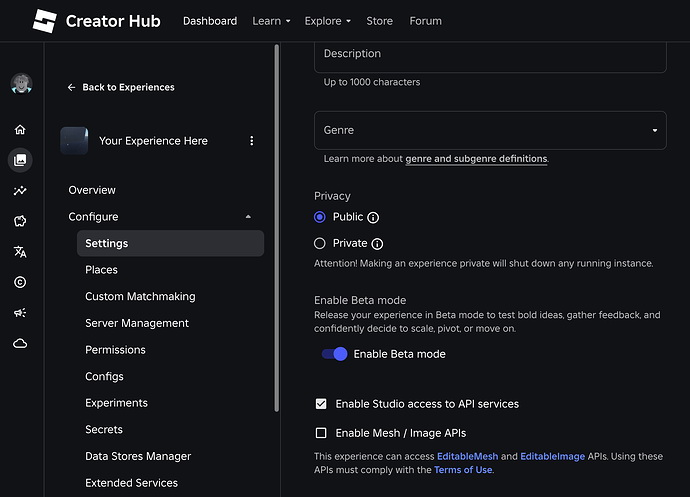Open the Terms of Use link
The height and width of the screenshot is (497, 690).
[x=463, y=470]
